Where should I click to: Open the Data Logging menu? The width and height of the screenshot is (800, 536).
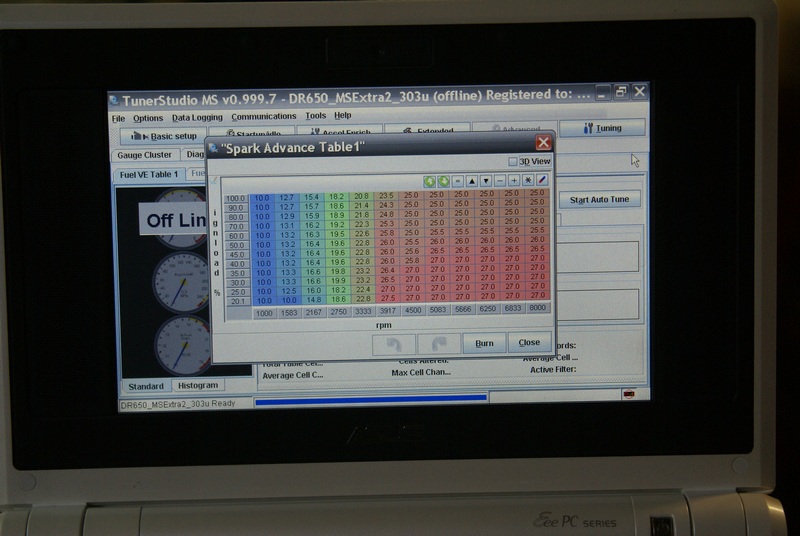coord(197,117)
